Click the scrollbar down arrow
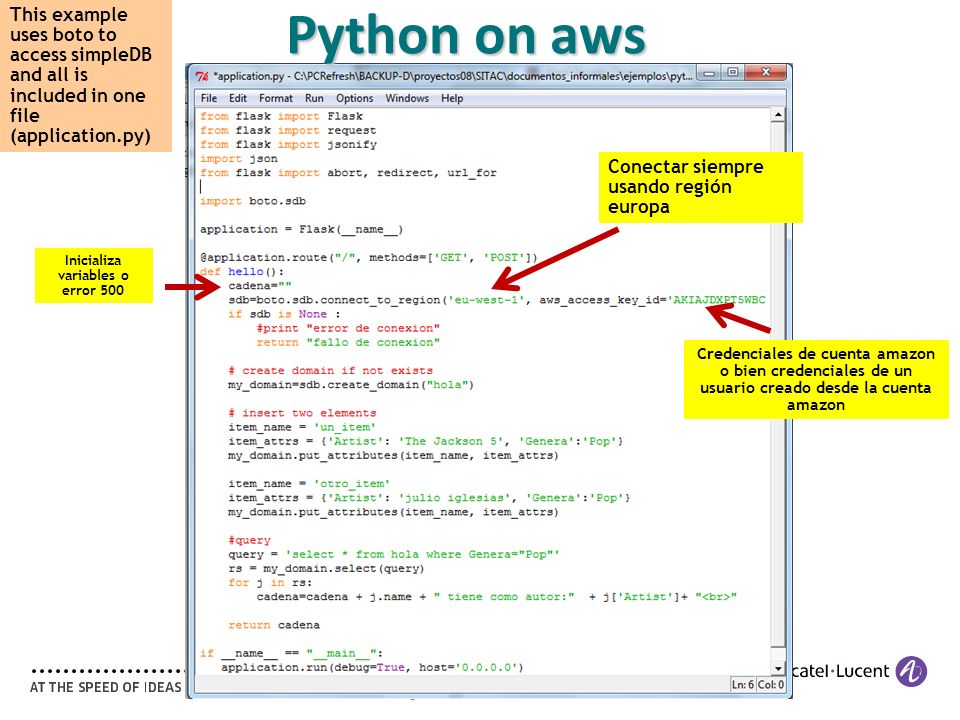960x720 pixels. pos(778,669)
